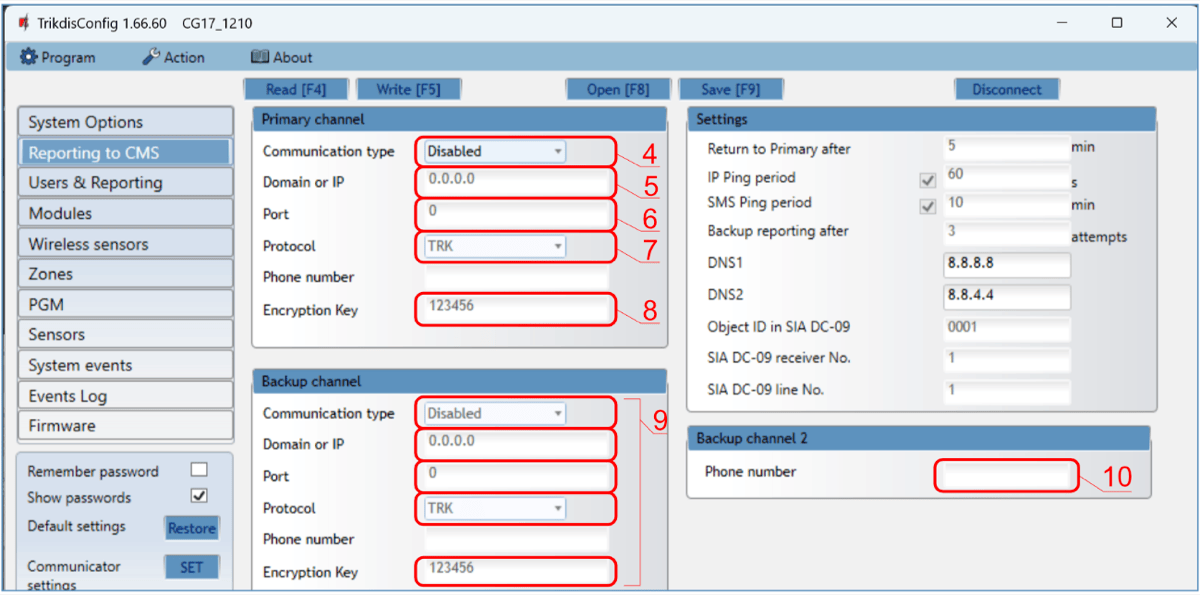Enable the Remember password checkbox
Screen dimensions: 1200x595
click(x=199, y=470)
